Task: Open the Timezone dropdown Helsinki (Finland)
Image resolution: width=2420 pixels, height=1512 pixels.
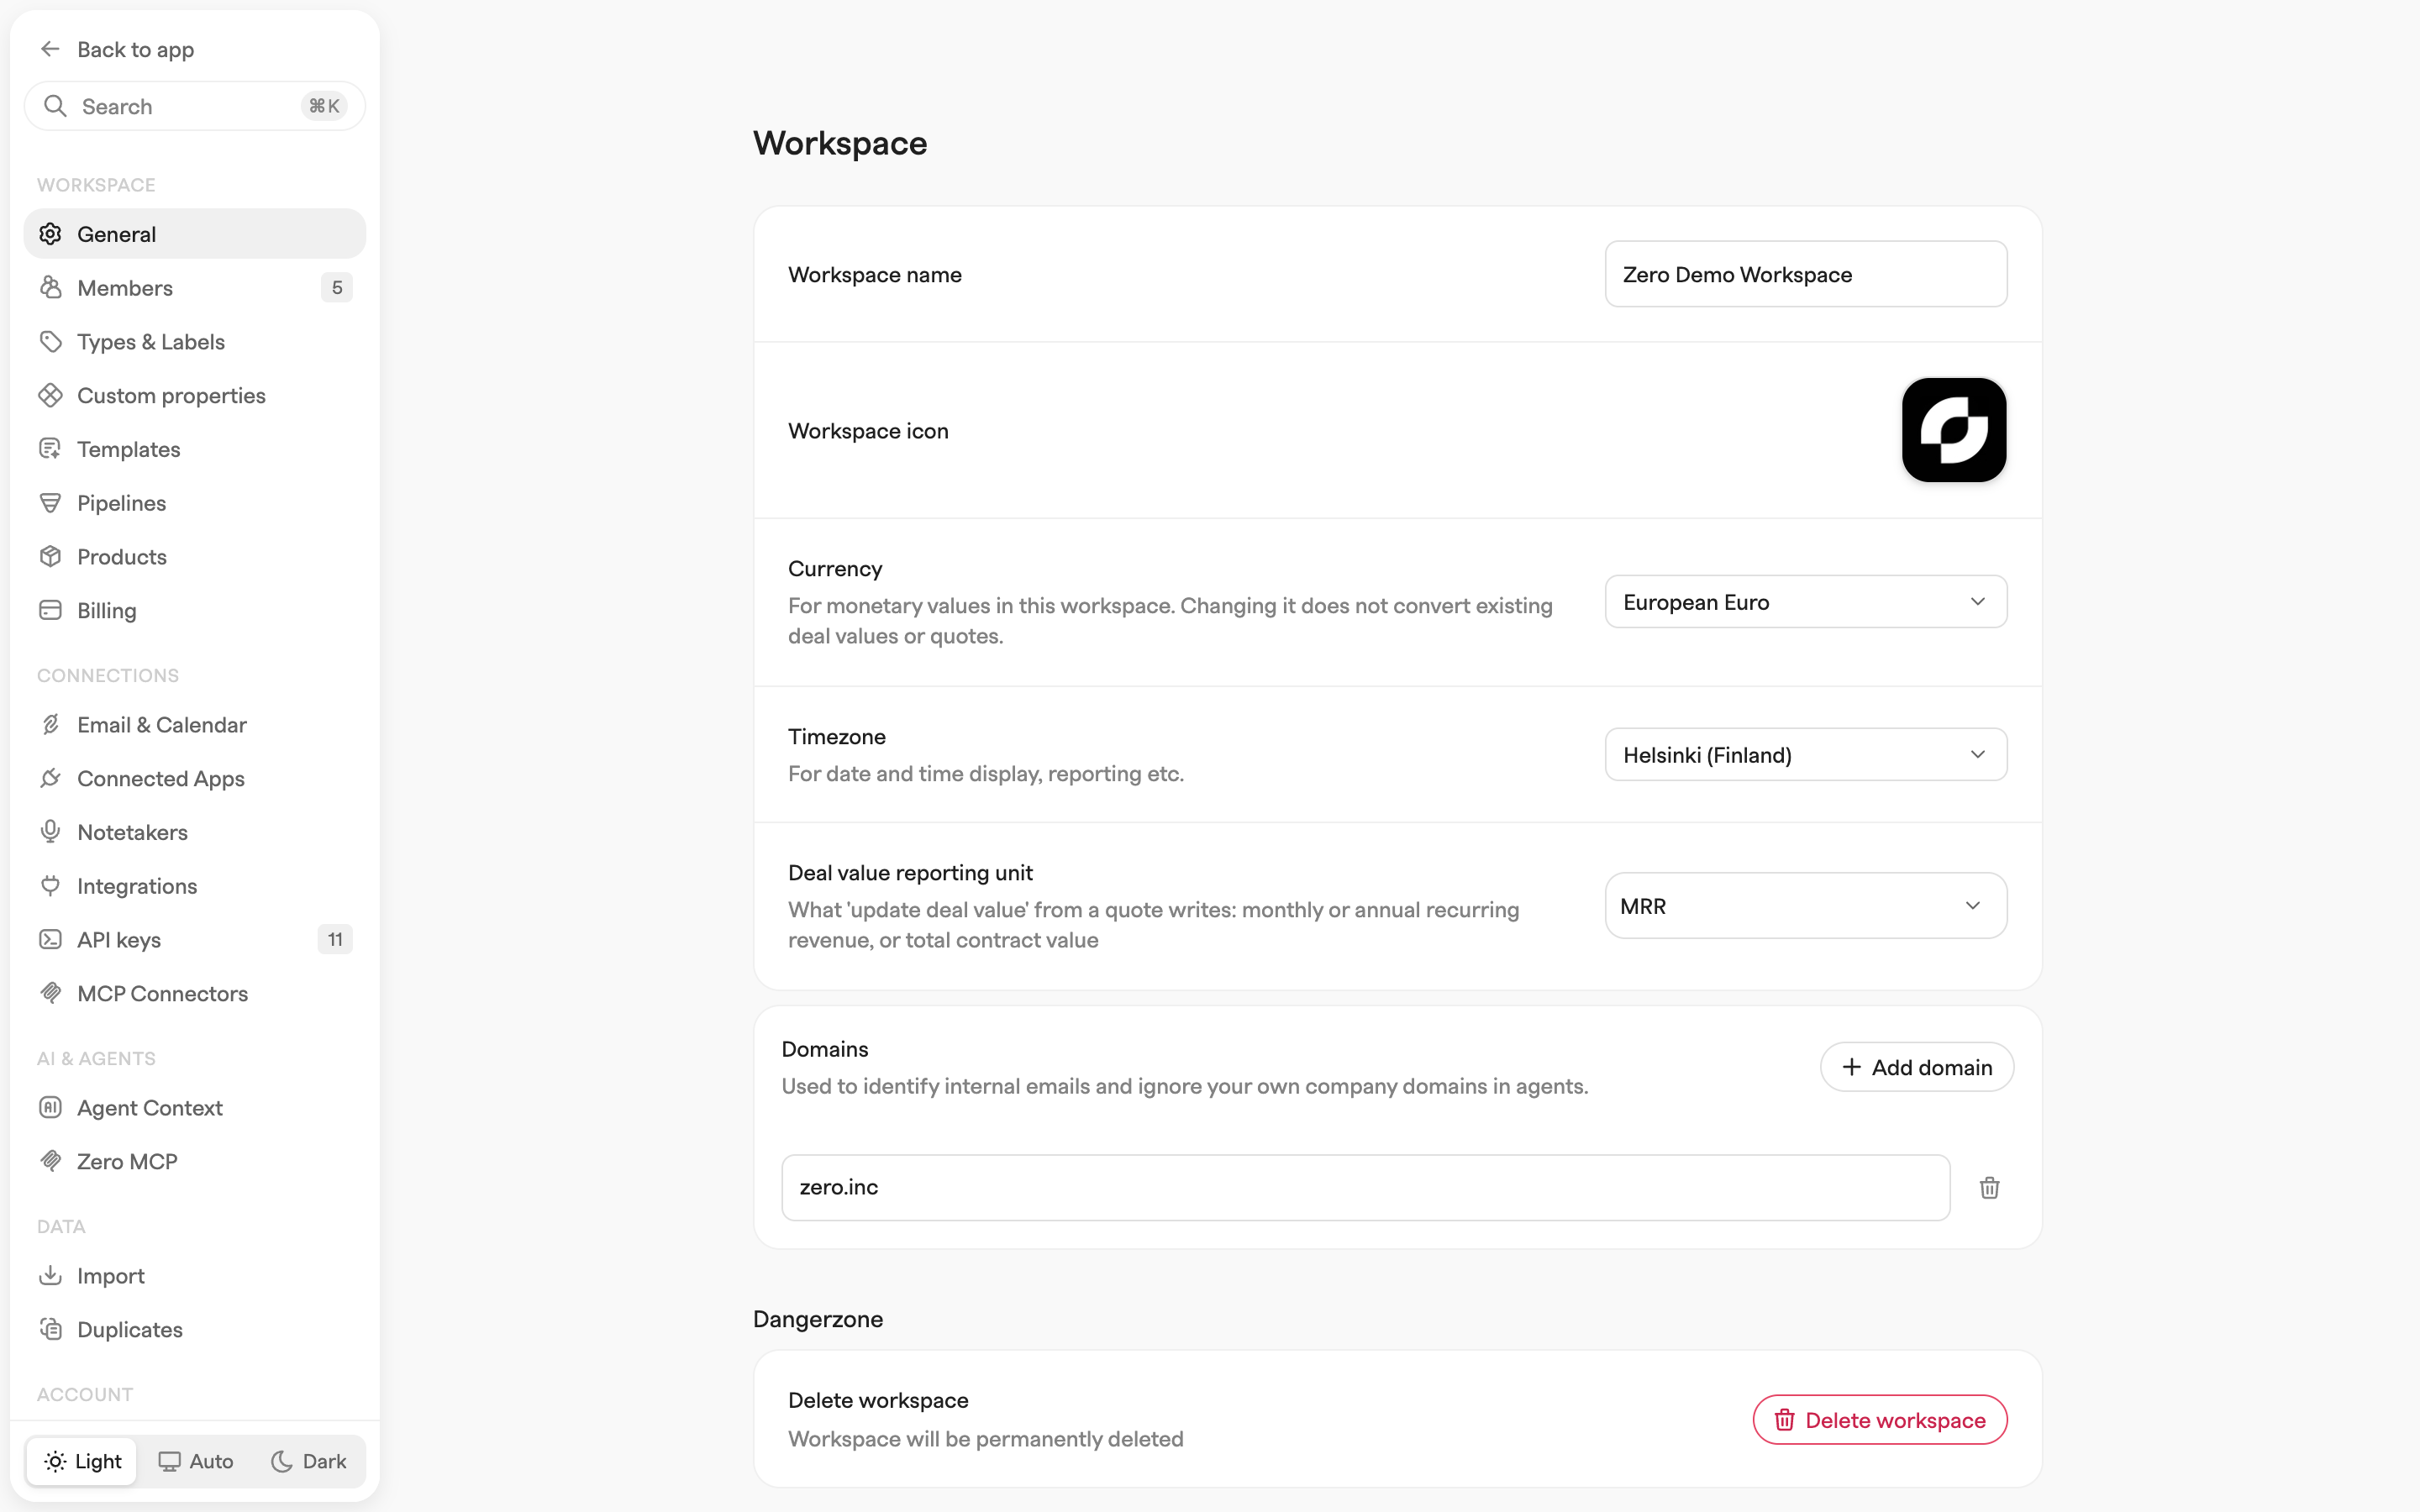Action: [x=1806, y=755]
